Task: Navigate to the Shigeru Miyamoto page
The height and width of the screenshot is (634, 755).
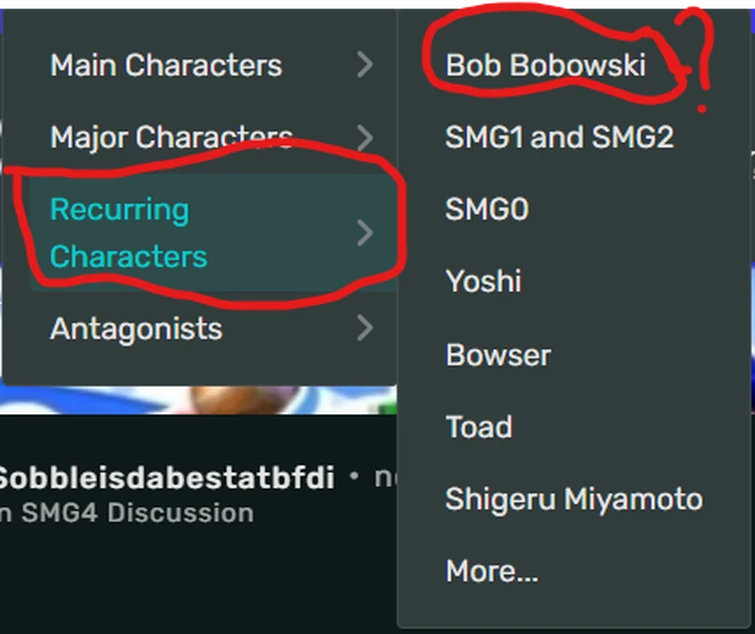Action: [573, 499]
